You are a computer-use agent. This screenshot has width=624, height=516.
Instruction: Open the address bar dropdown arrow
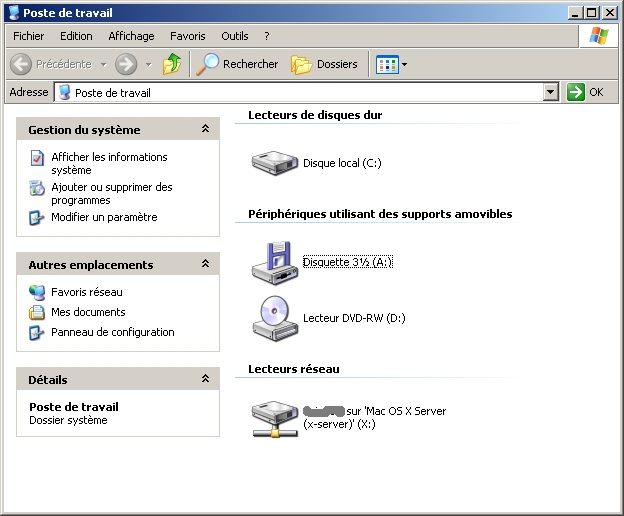[x=550, y=92]
